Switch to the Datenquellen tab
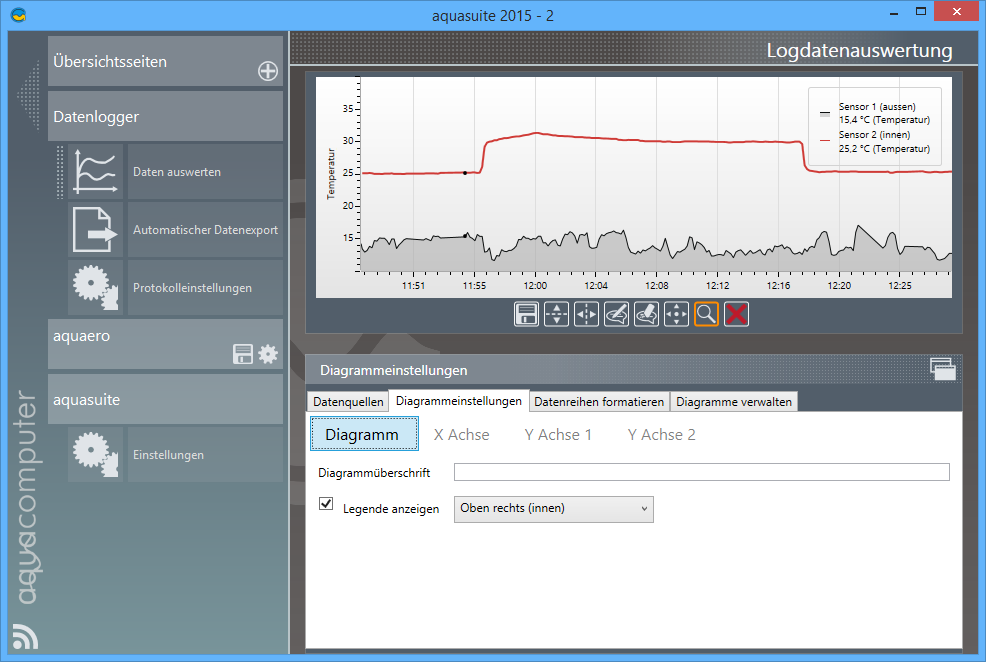This screenshot has width=986, height=662. pyautogui.click(x=347, y=402)
